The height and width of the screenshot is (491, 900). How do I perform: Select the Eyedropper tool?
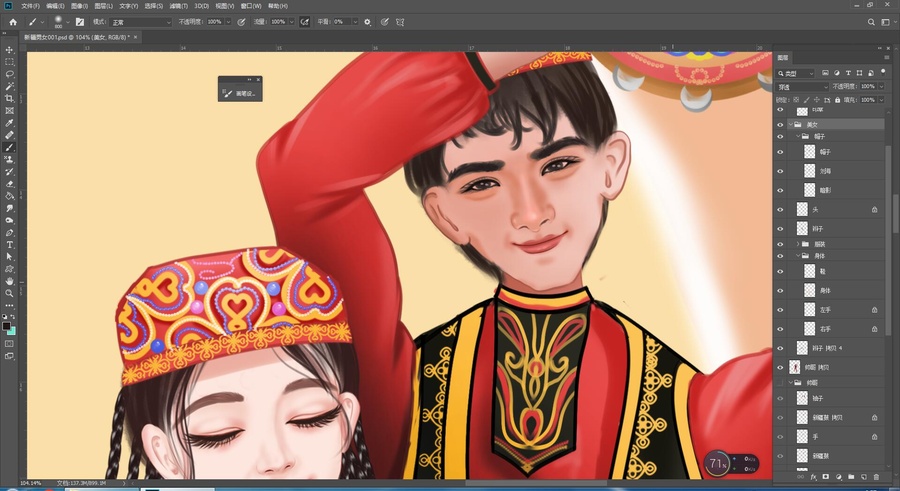(x=9, y=123)
